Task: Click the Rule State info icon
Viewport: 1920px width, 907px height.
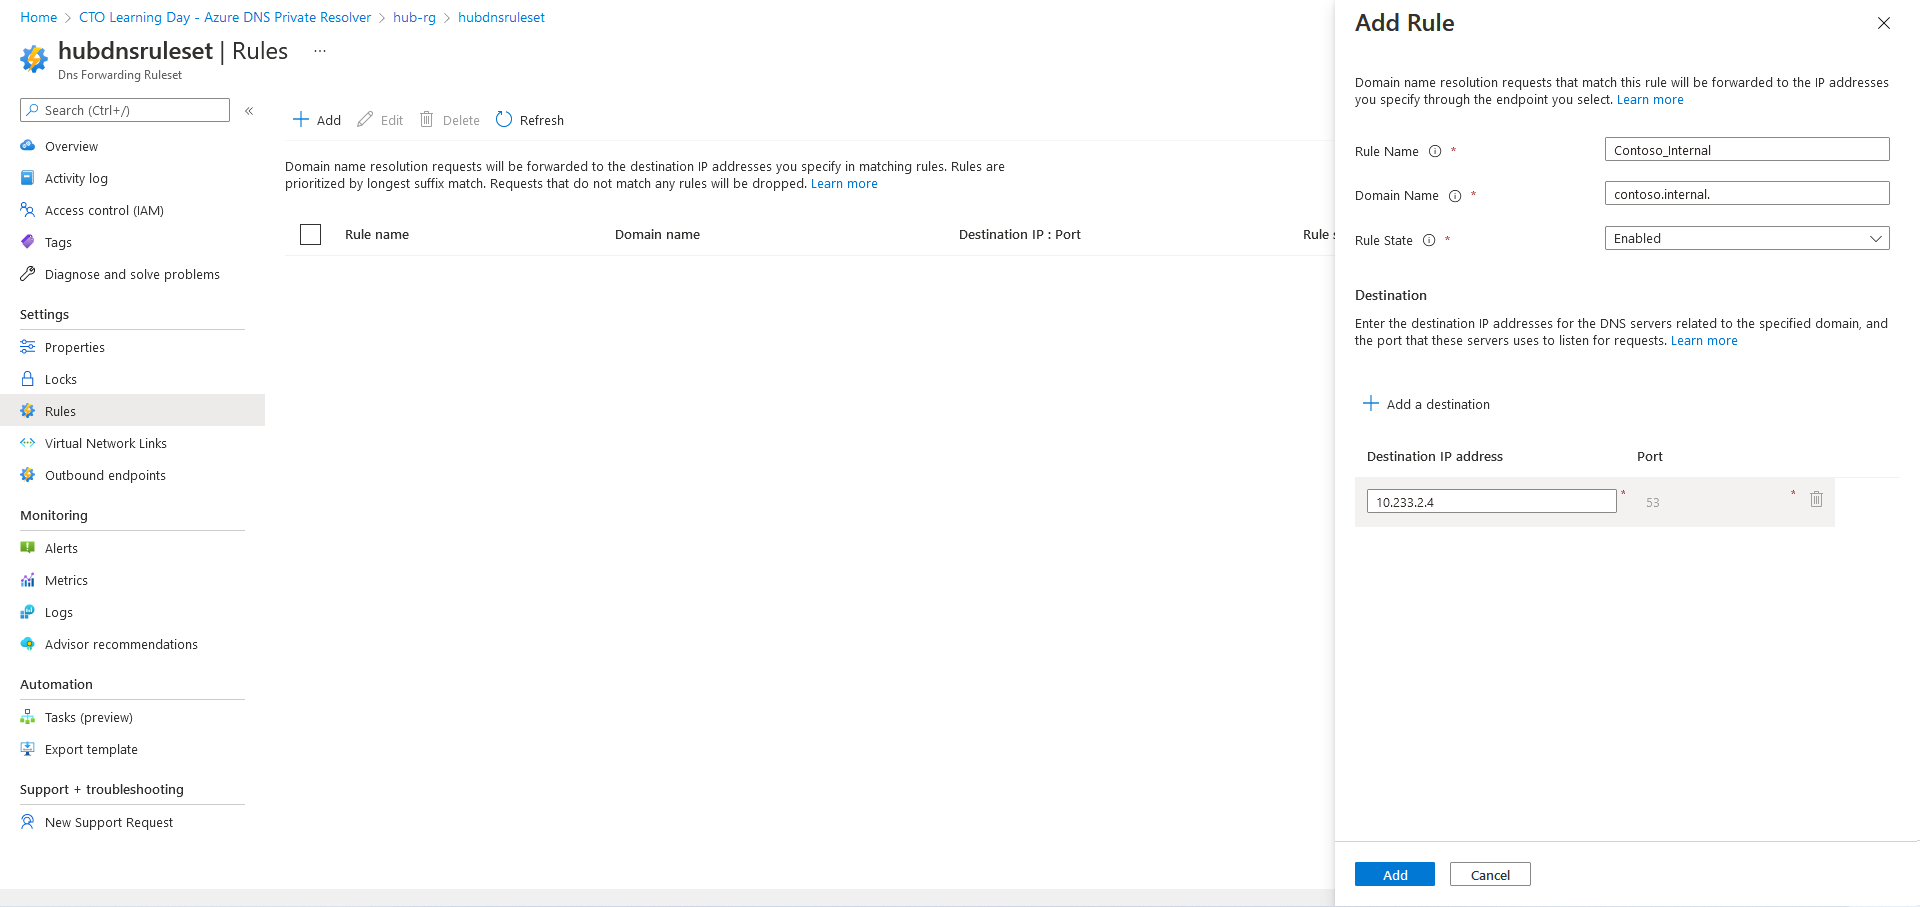Action: point(1429,240)
